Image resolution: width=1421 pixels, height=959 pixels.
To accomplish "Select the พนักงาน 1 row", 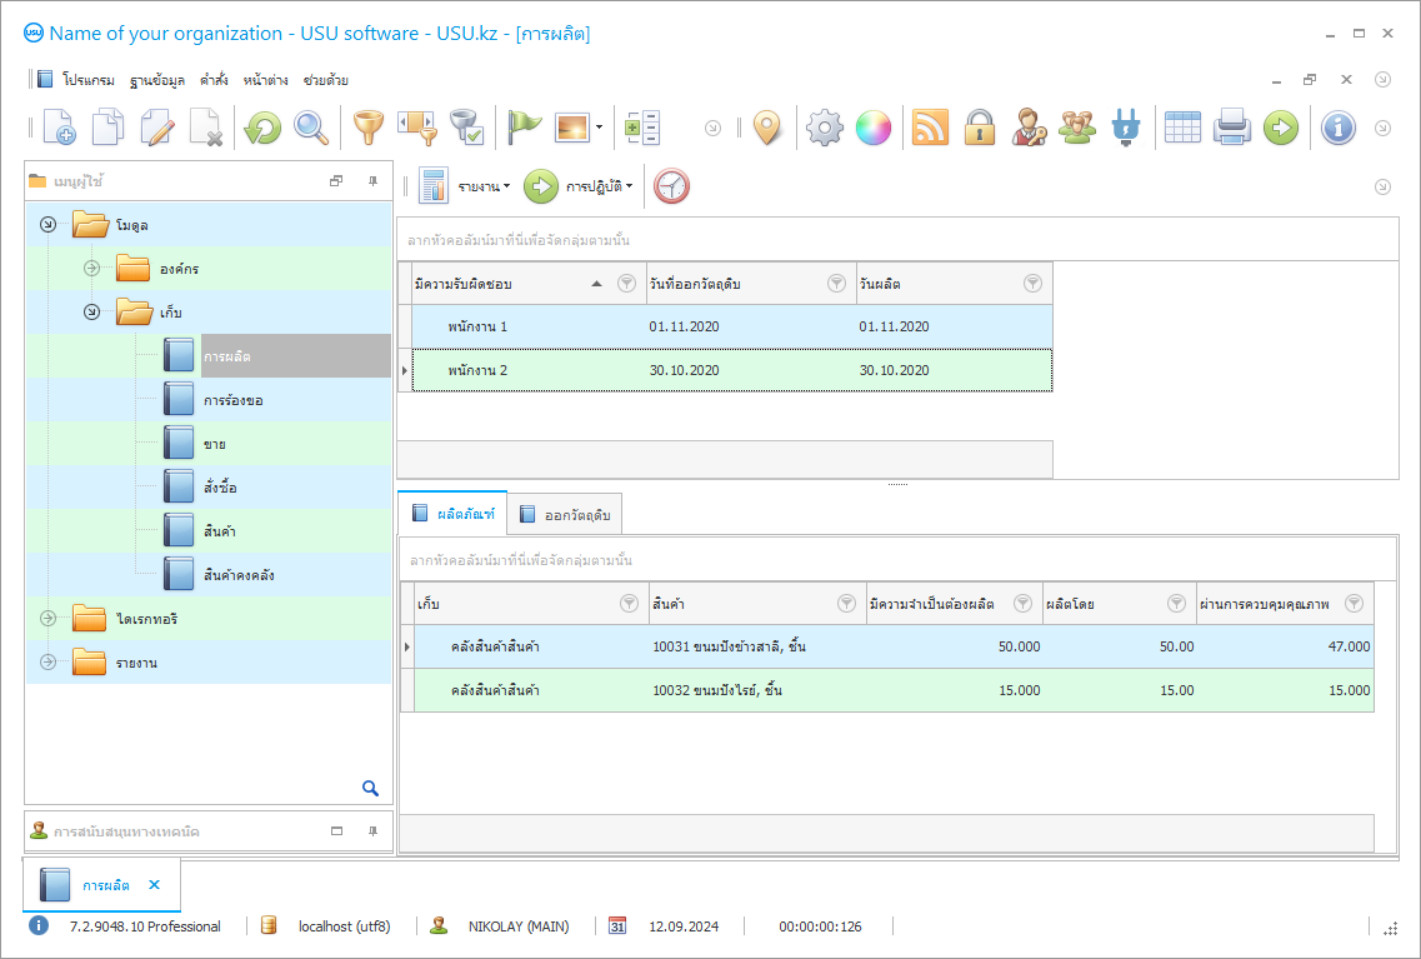I will click(478, 327).
